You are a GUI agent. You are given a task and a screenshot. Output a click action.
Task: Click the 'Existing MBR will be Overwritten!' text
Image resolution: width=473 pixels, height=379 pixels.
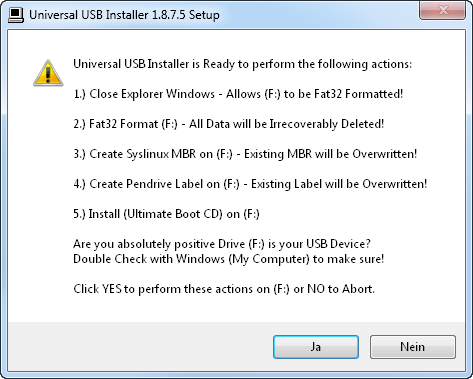pyautogui.click(x=330, y=154)
